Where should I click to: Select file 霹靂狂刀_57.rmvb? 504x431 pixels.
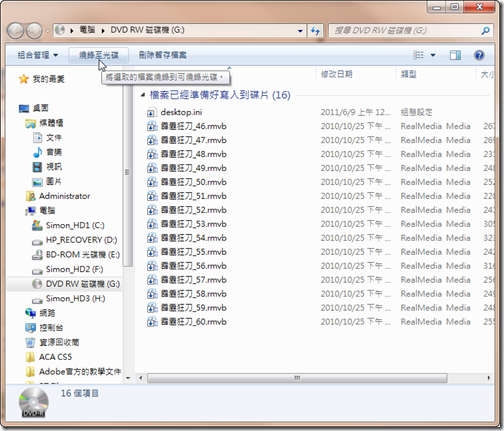[x=187, y=280]
